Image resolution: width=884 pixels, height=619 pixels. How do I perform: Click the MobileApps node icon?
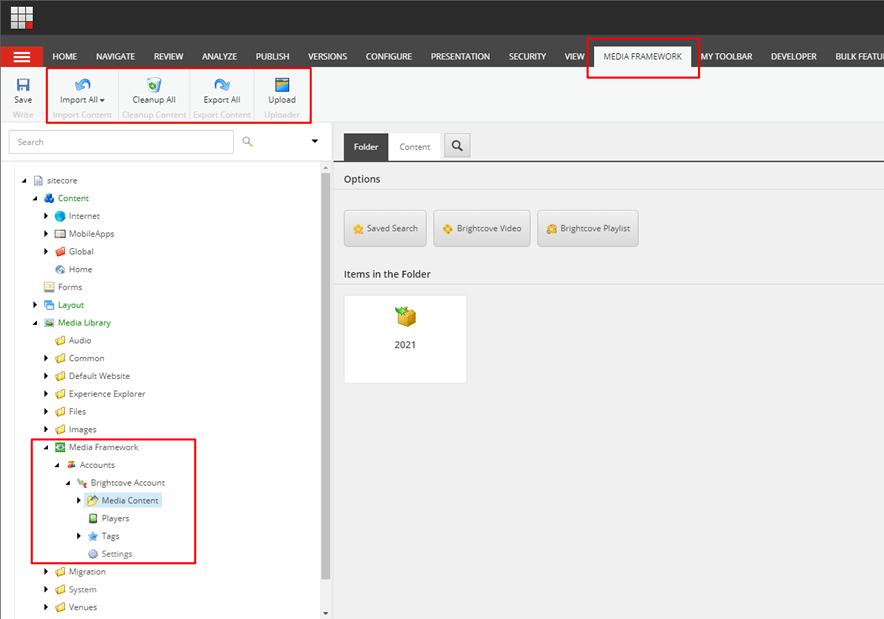pyautogui.click(x=60, y=233)
